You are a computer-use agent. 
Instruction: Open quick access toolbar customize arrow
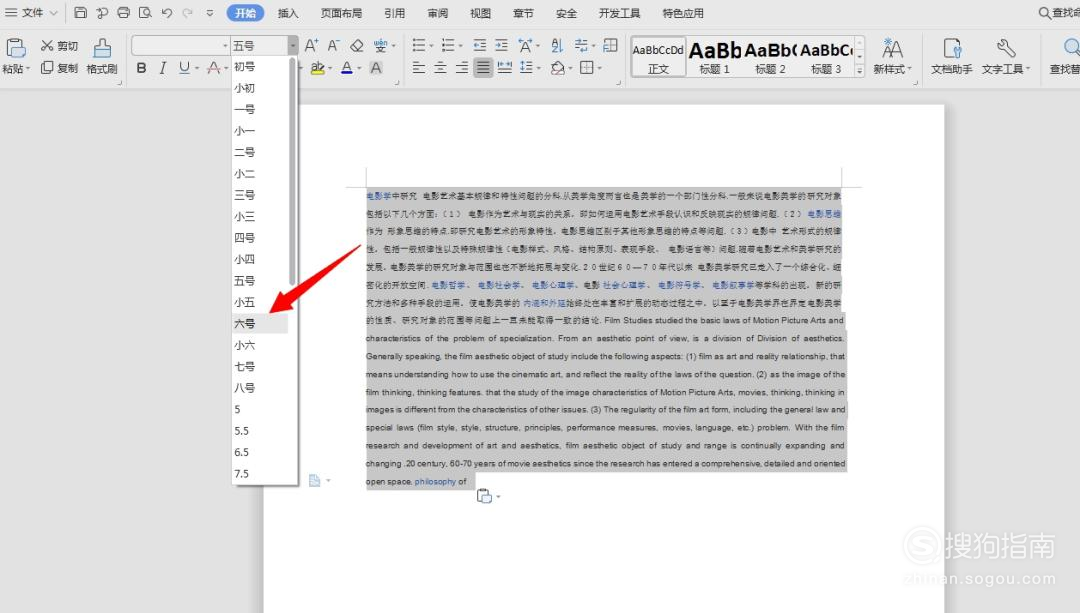(210, 12)
